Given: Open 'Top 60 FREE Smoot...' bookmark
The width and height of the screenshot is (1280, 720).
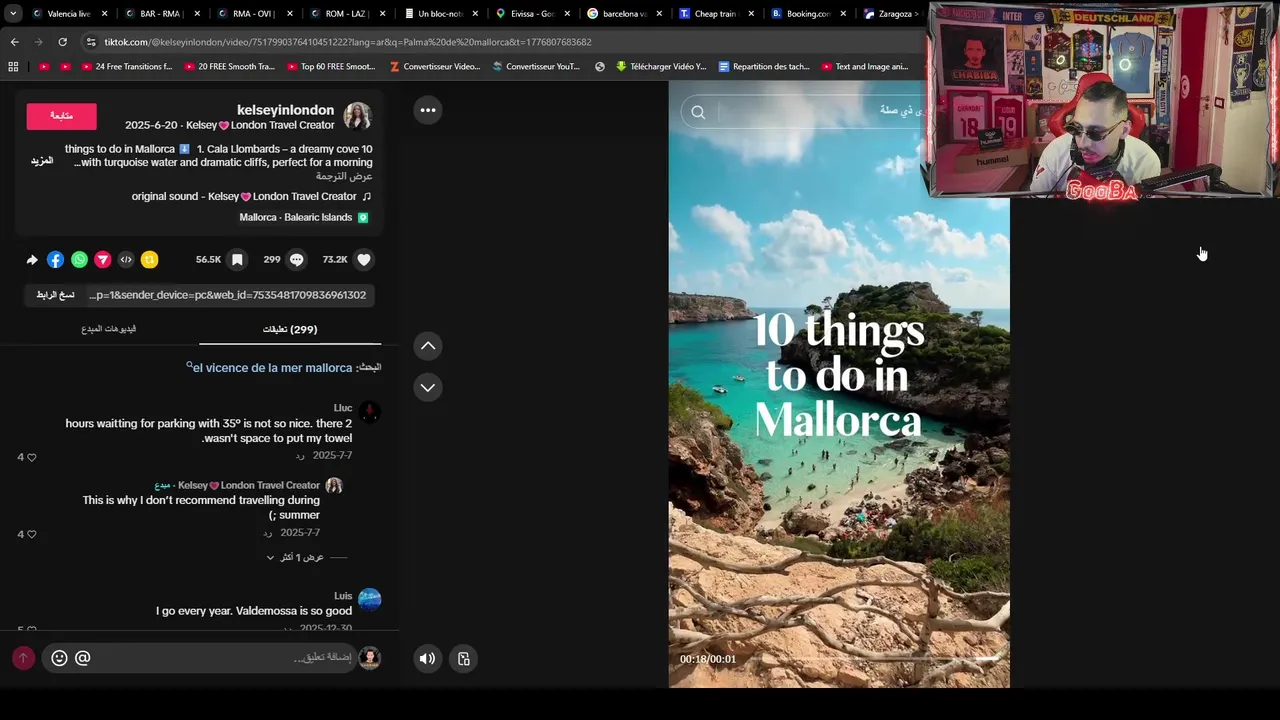Looking at the screenshot, I should click(x=330, y=67).
